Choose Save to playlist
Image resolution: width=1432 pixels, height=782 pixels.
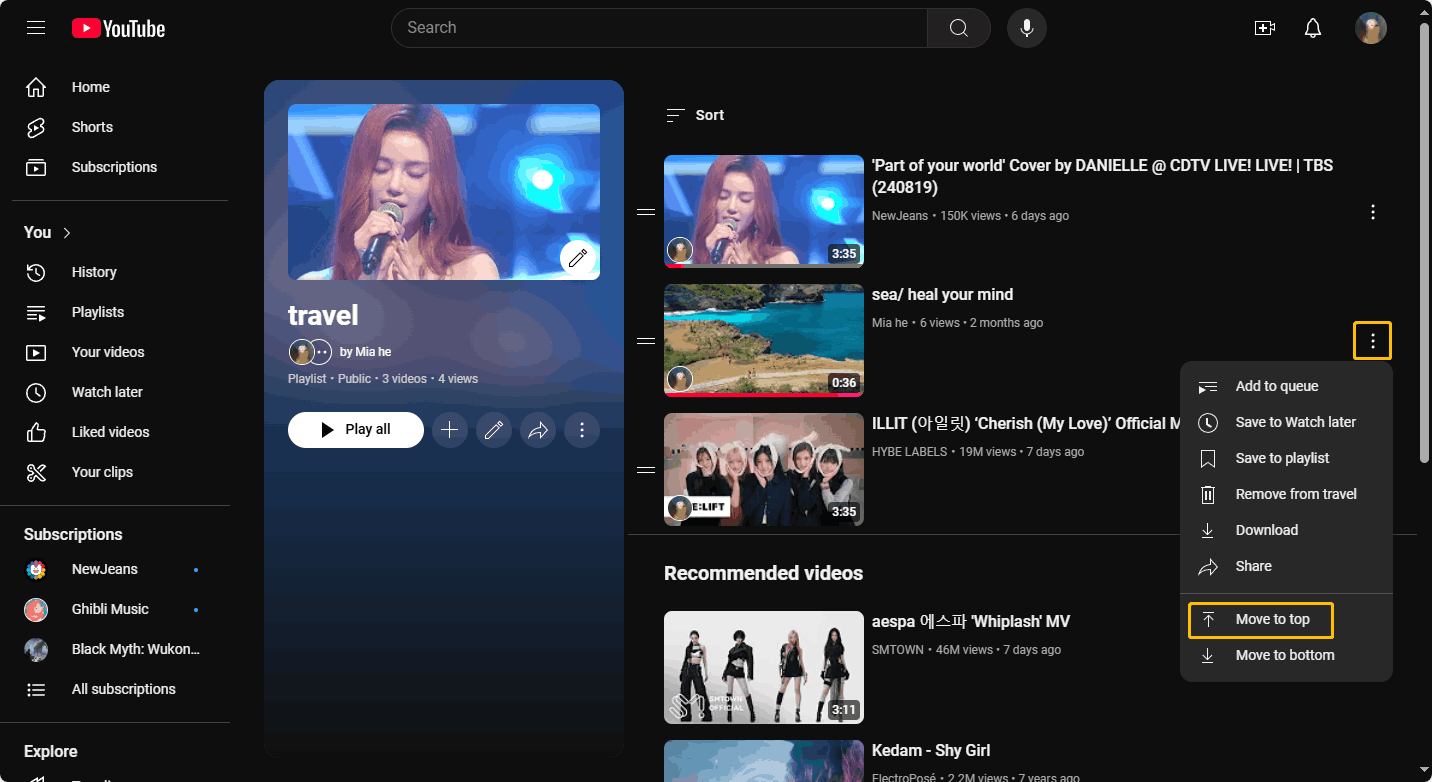pyautogui.click(x=1286, y=458)
